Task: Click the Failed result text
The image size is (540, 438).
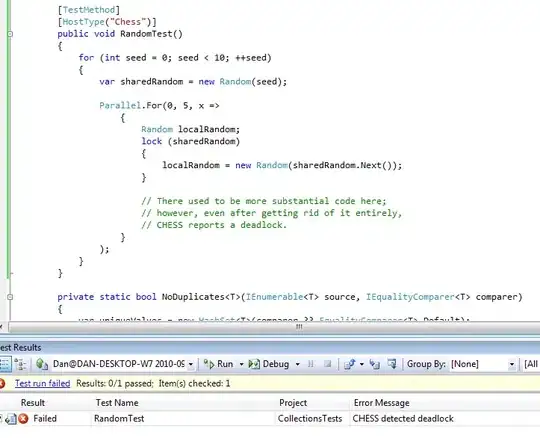Action: pos(45,418)
